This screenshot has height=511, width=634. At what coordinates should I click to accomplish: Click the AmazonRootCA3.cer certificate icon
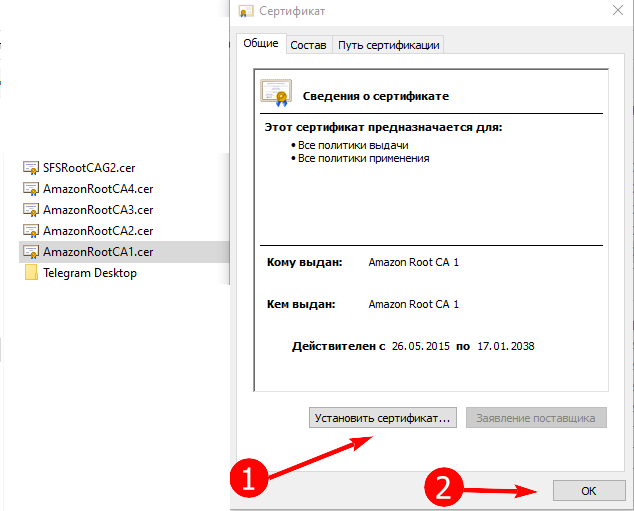pyautogui.click(x=30, y=210)
